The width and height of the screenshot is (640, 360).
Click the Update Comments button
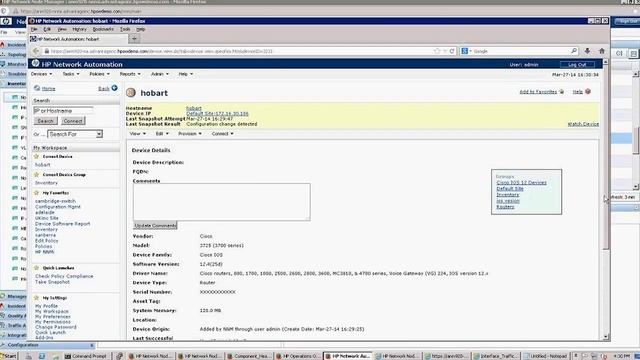tap(155, 225)
